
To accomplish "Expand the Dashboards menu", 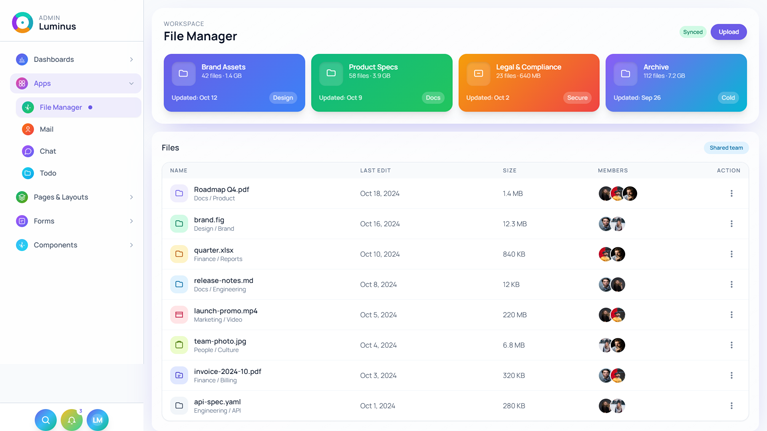I will [75, 60].
